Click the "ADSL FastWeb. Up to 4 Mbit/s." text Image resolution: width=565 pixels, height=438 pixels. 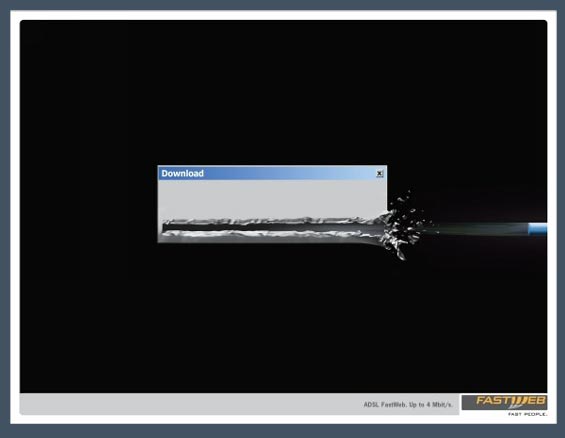pos(408,405)
